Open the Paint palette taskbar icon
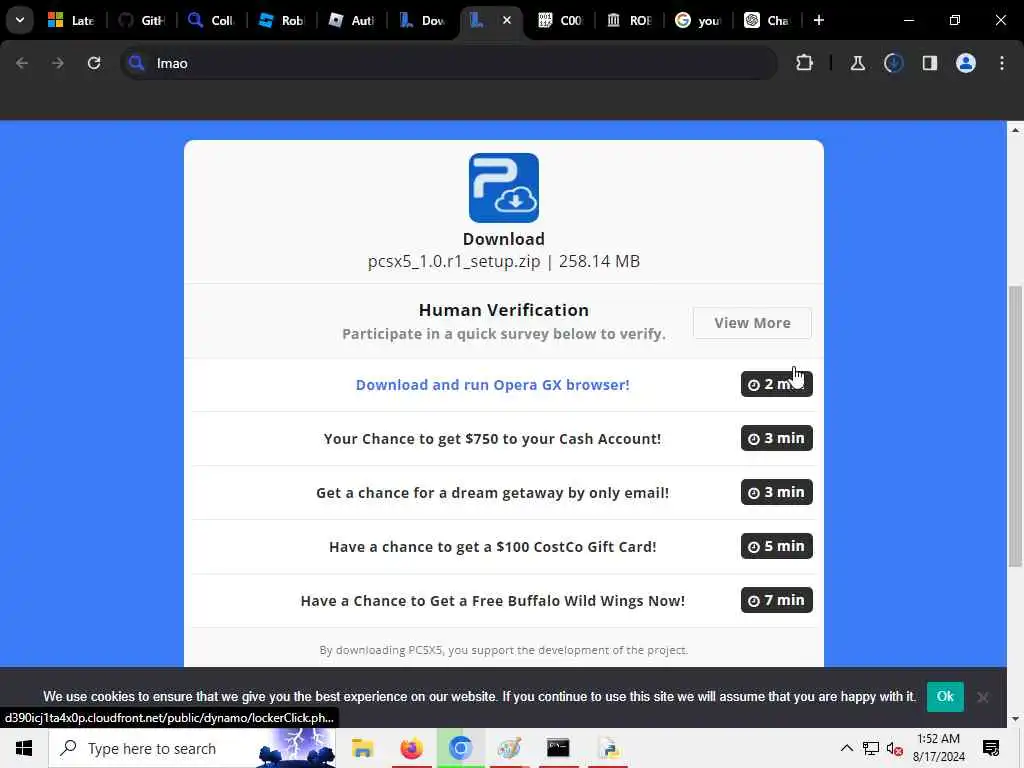This screenshot has width=1024, height=768. coord(509,748)
